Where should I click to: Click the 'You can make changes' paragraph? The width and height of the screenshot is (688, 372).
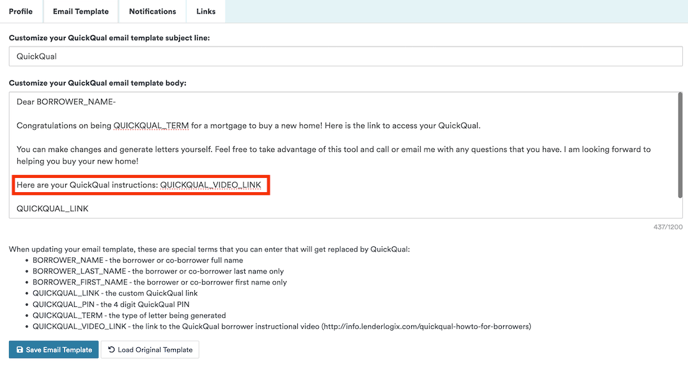point(333,155)
